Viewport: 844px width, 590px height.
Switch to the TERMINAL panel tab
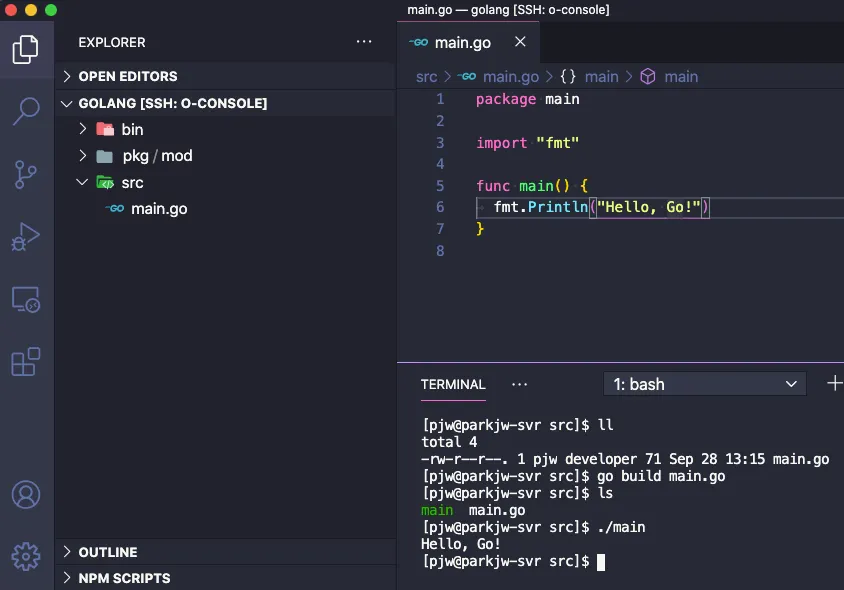tap(453, 384)
